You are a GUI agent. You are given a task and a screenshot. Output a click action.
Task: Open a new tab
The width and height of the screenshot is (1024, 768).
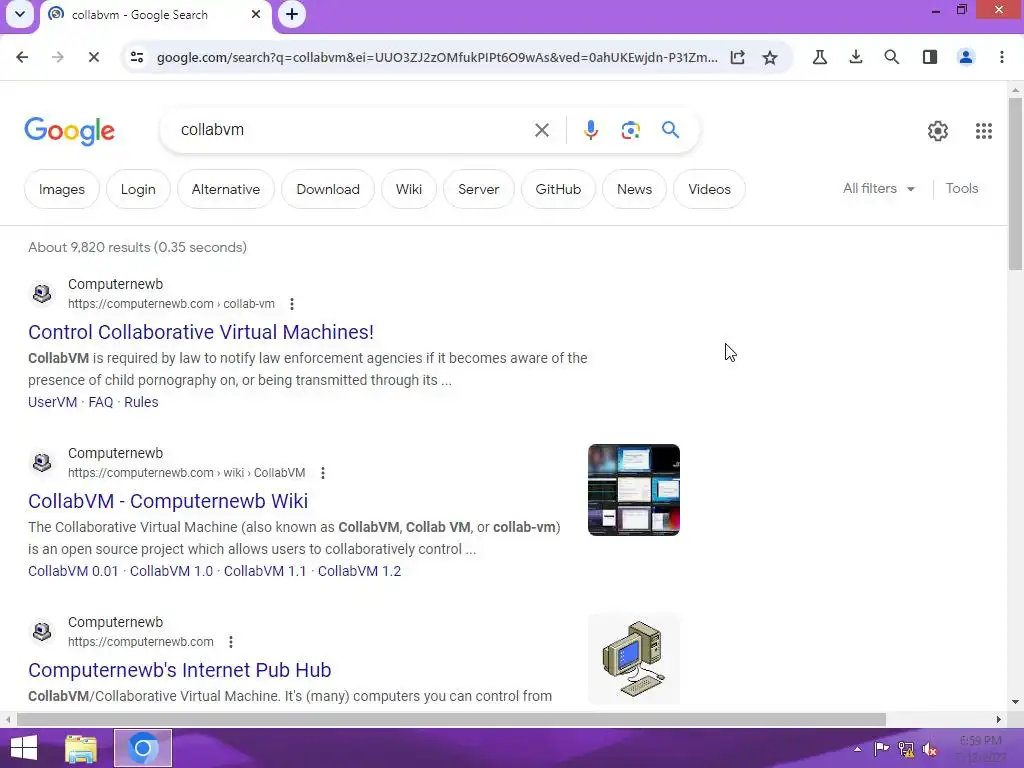pyautogui.click(x=292, y=14)
